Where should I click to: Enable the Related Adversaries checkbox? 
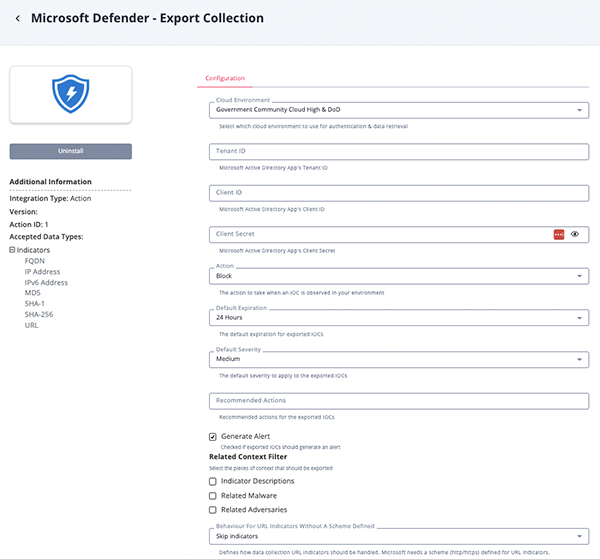[x=213, y=510]
